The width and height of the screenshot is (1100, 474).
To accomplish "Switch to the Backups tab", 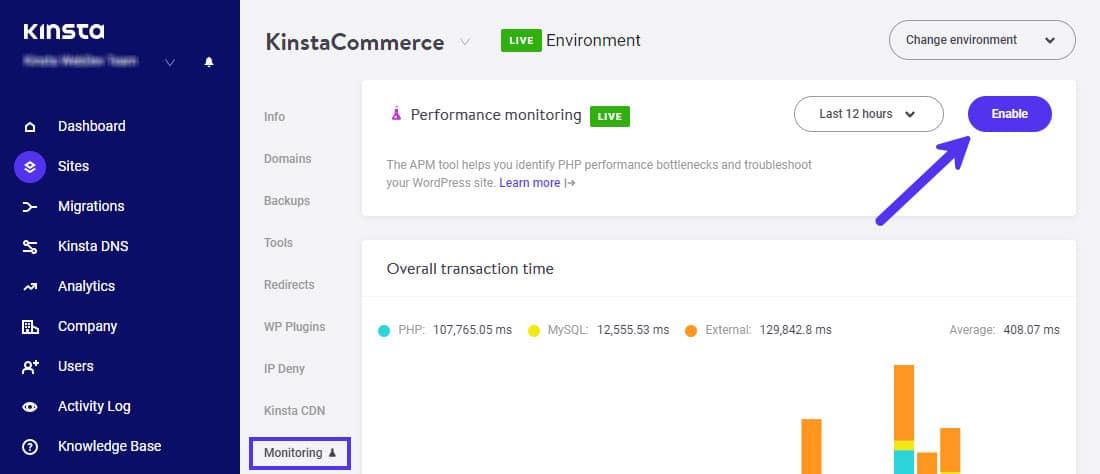I will [287, 201].
